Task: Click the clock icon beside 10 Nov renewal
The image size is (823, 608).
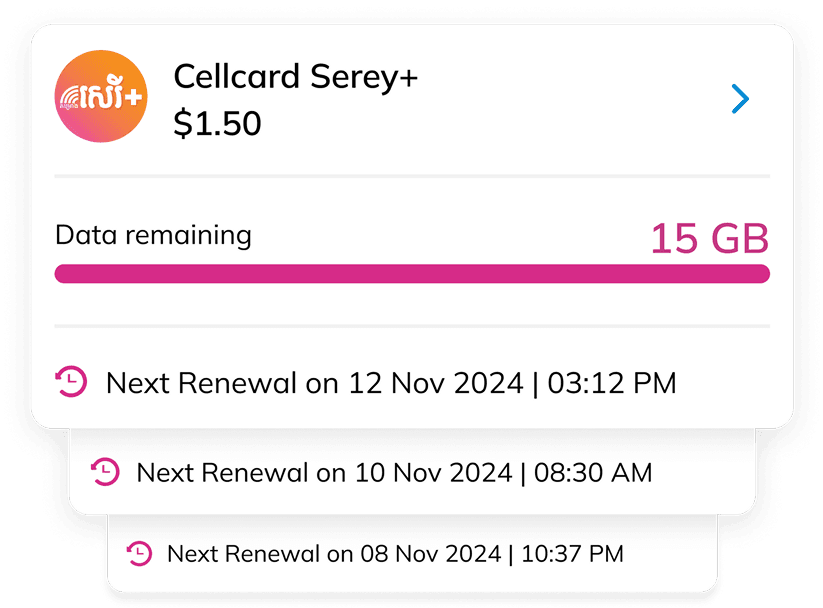Action: point(105,472)
